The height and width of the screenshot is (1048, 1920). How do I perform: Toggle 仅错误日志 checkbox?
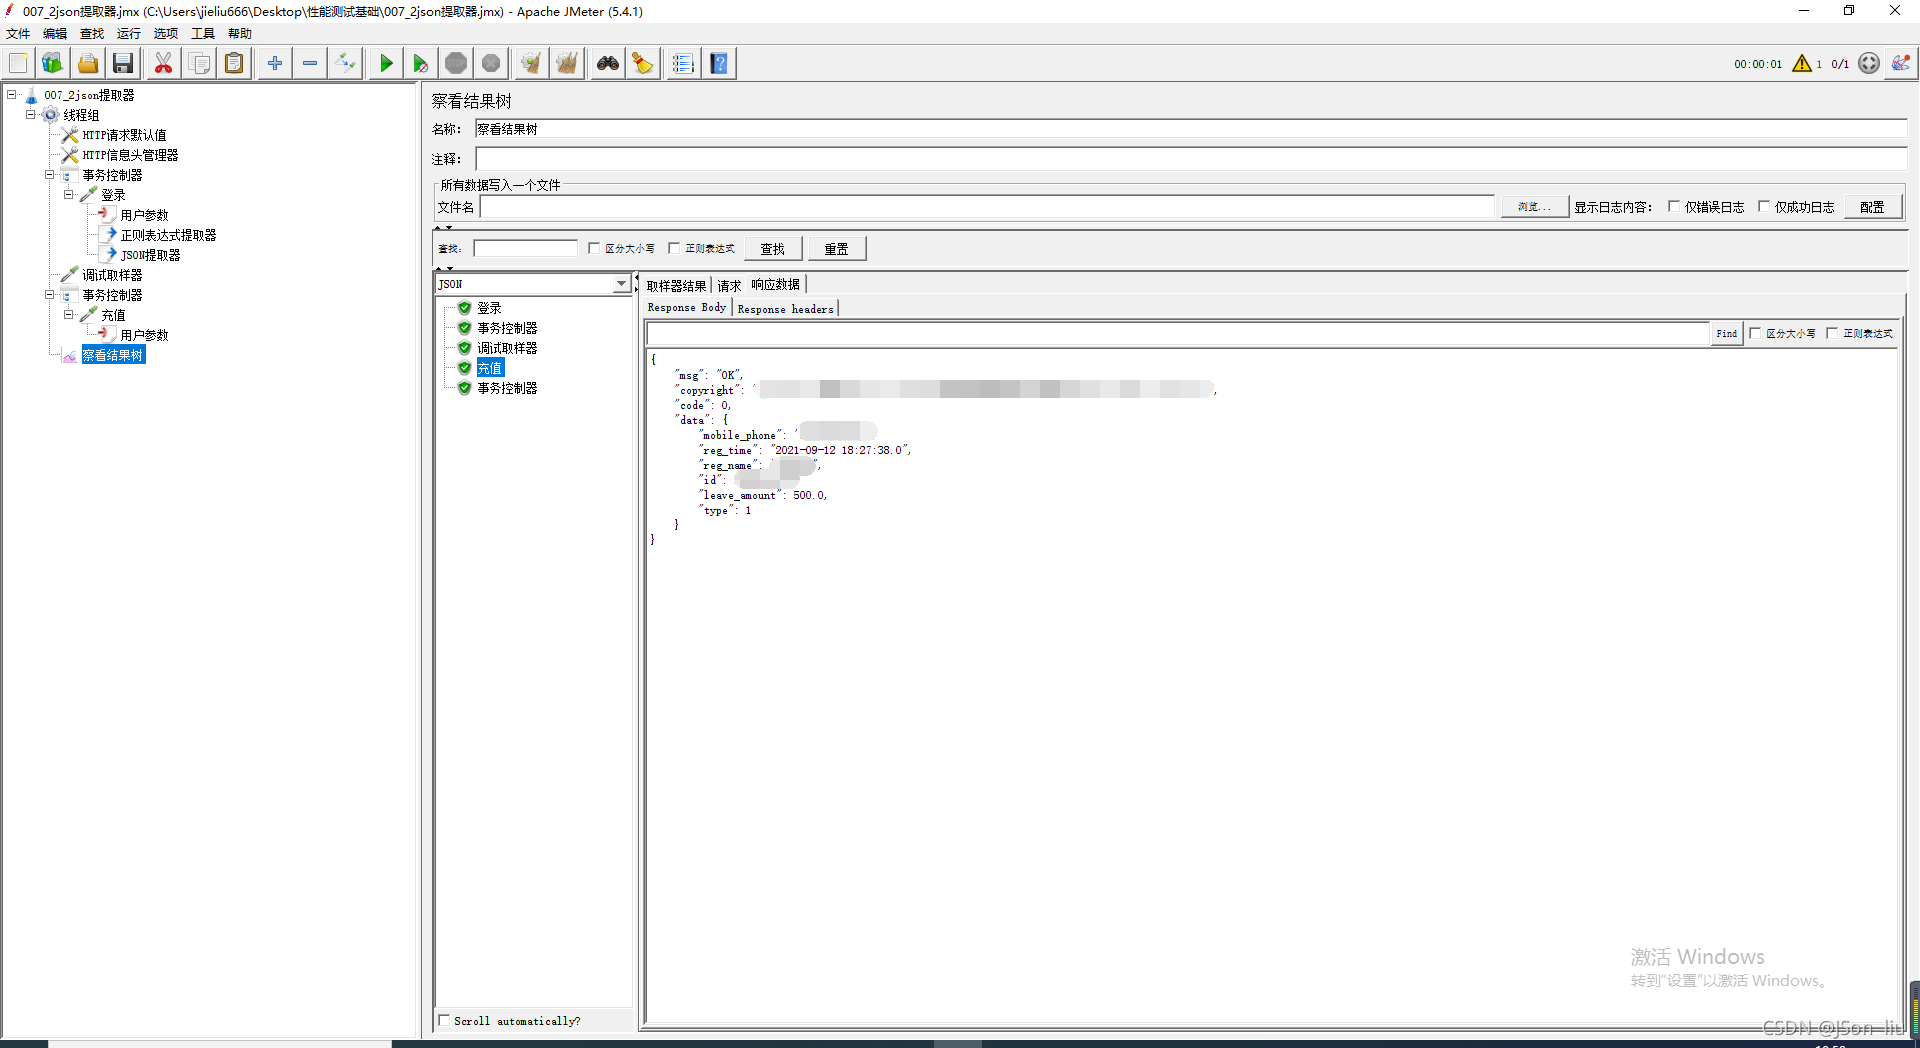(1673, 207)
